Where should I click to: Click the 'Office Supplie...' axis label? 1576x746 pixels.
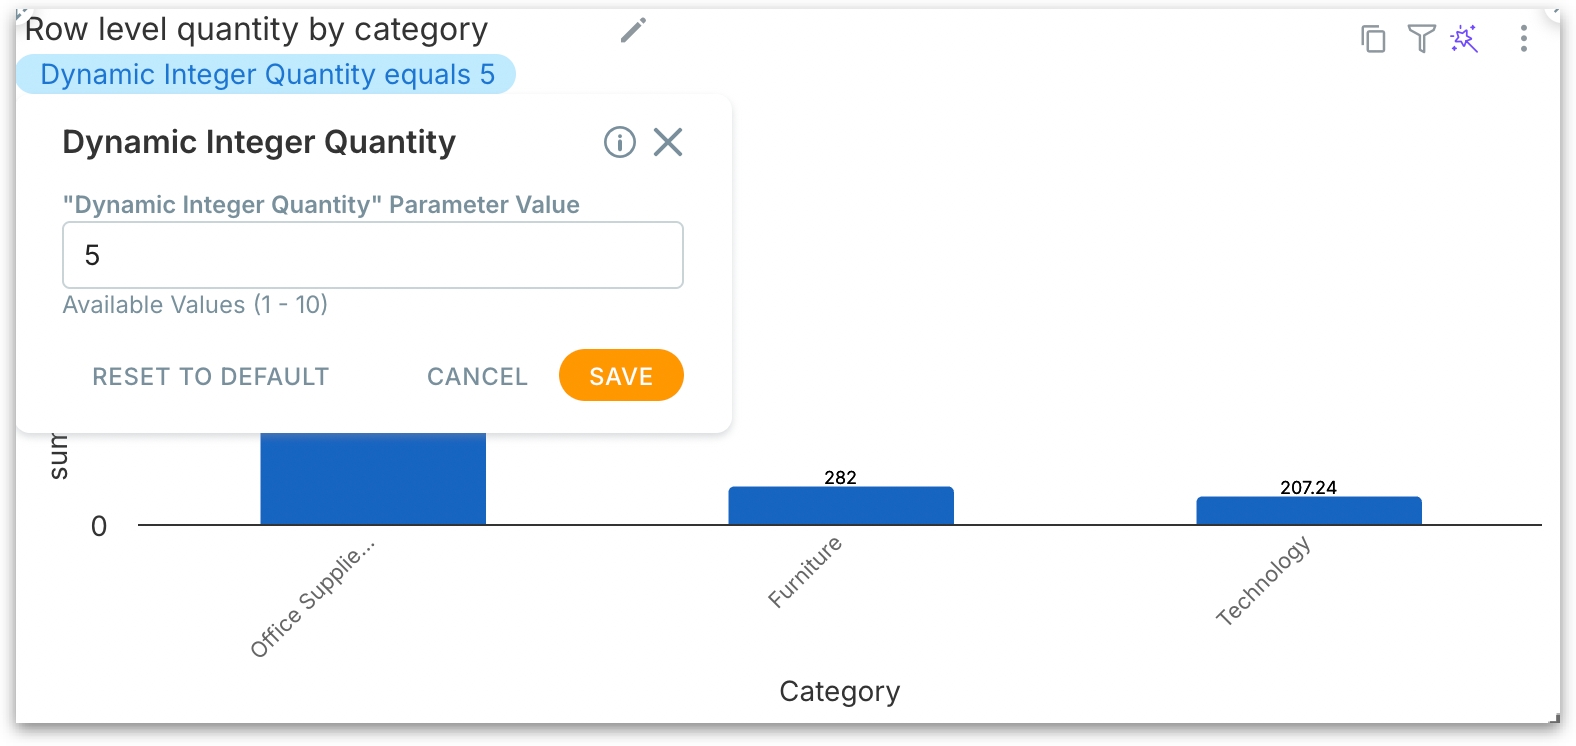[313, 599]
